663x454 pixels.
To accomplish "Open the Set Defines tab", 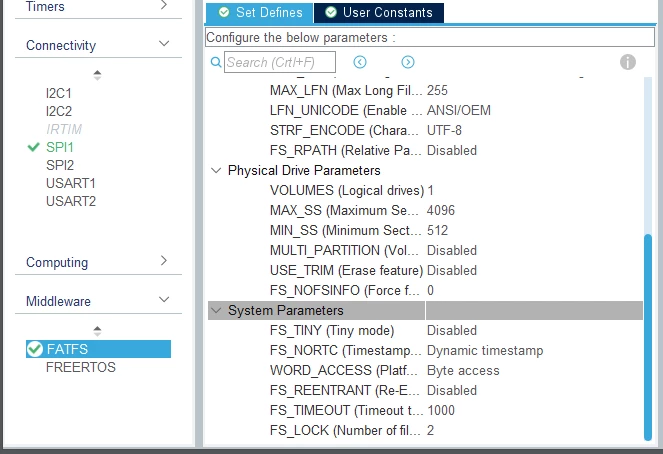I will pyautogui.click(x=260, y=13).
